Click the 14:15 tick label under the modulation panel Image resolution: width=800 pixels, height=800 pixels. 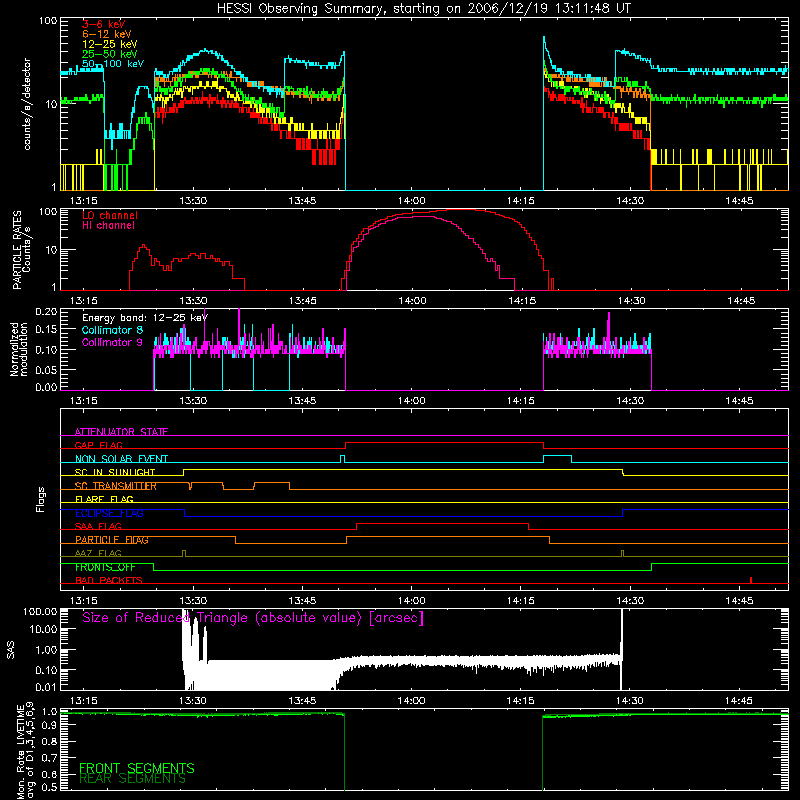click(521, 401)
